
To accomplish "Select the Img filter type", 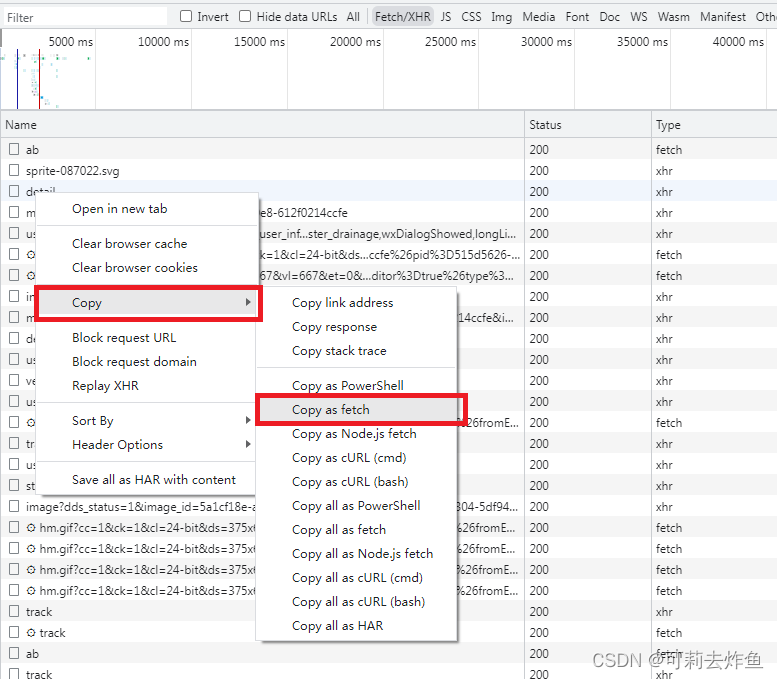I will (x=501, y=17).
